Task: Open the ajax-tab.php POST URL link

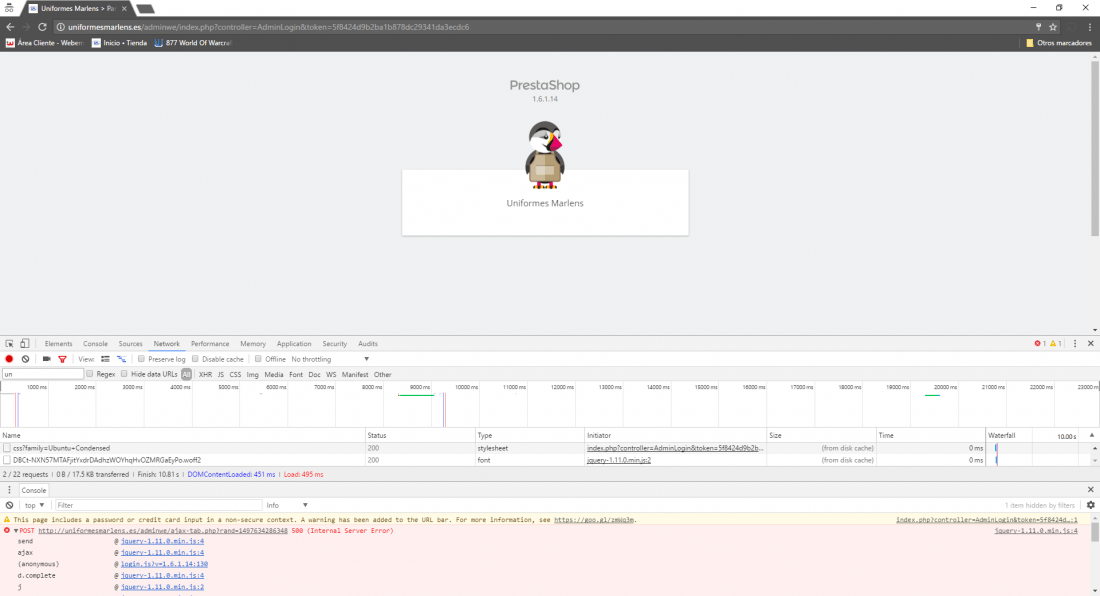Action: [x=163, y=531]
